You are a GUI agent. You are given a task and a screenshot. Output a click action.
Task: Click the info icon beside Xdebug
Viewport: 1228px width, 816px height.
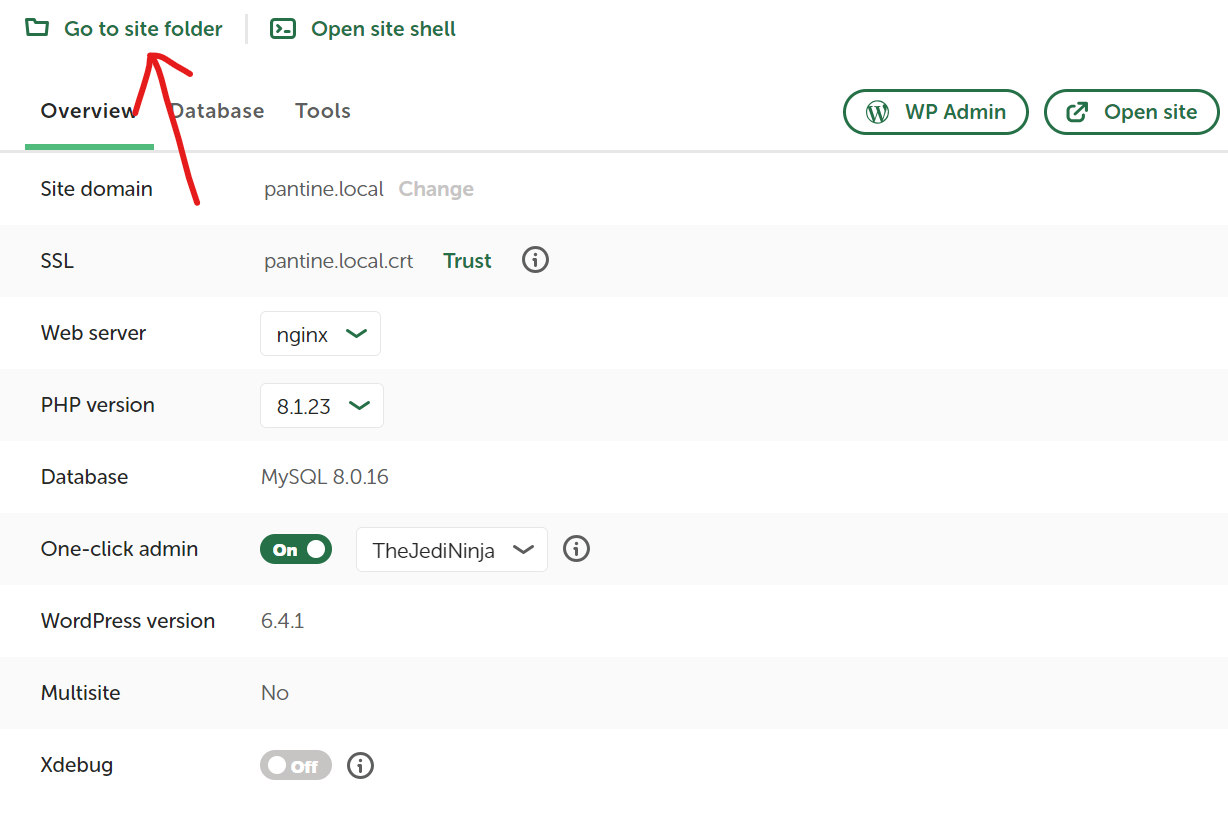pos(360,765)
